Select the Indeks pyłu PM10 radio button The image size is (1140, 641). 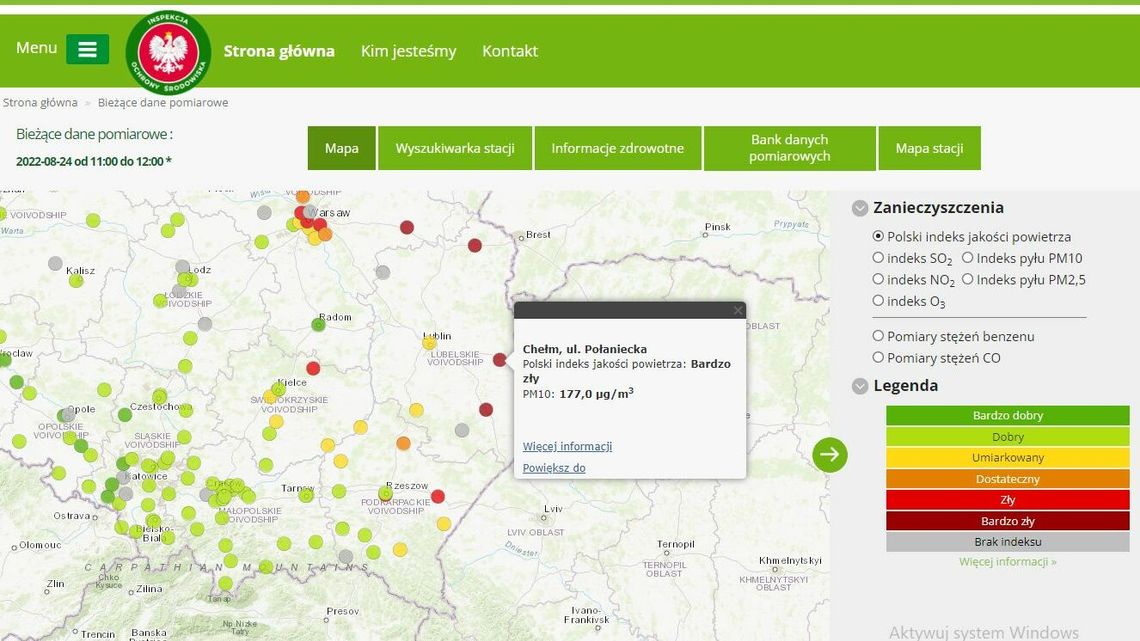[x=967, y=258]
